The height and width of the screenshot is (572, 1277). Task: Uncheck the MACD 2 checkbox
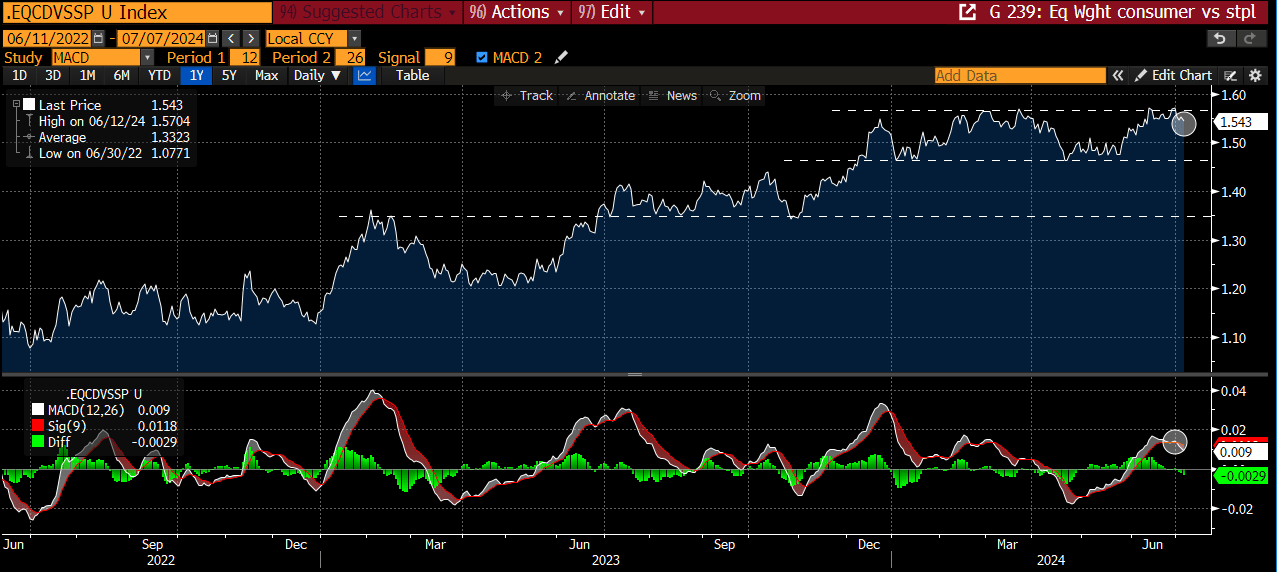click(x=482, y=57)
